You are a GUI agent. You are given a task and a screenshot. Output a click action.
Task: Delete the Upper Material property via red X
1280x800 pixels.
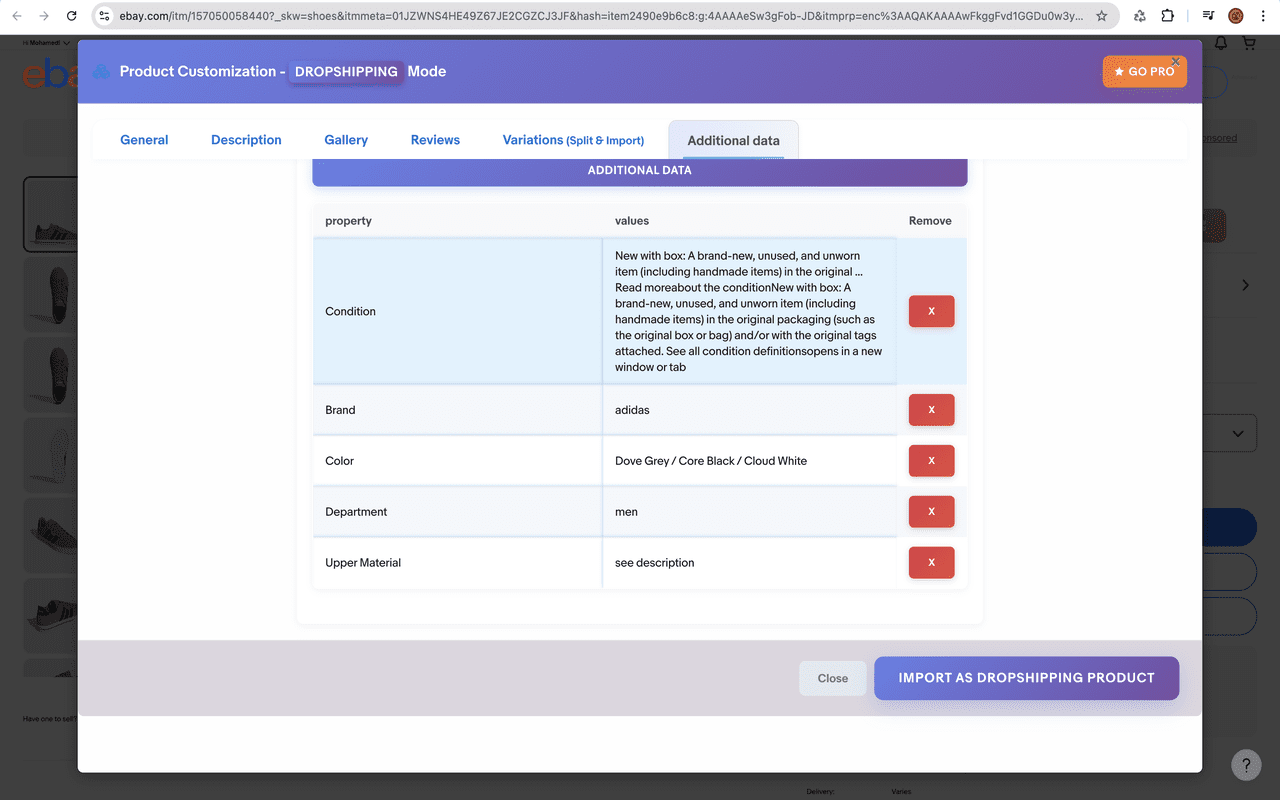931,562
